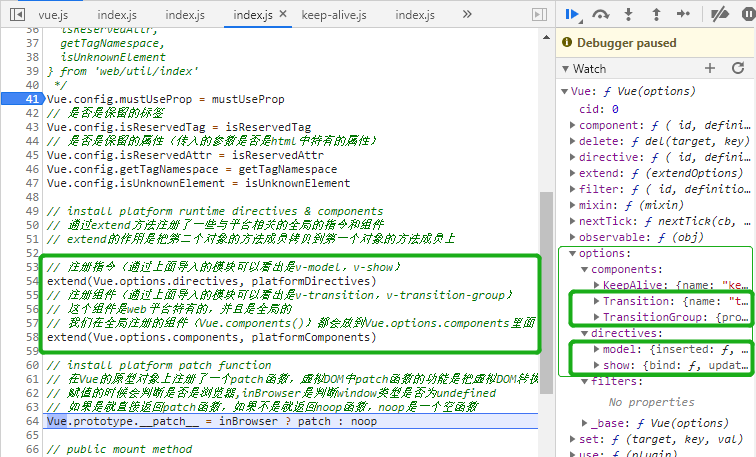
Task: Collapse the filters object
Action: point(584,381)
